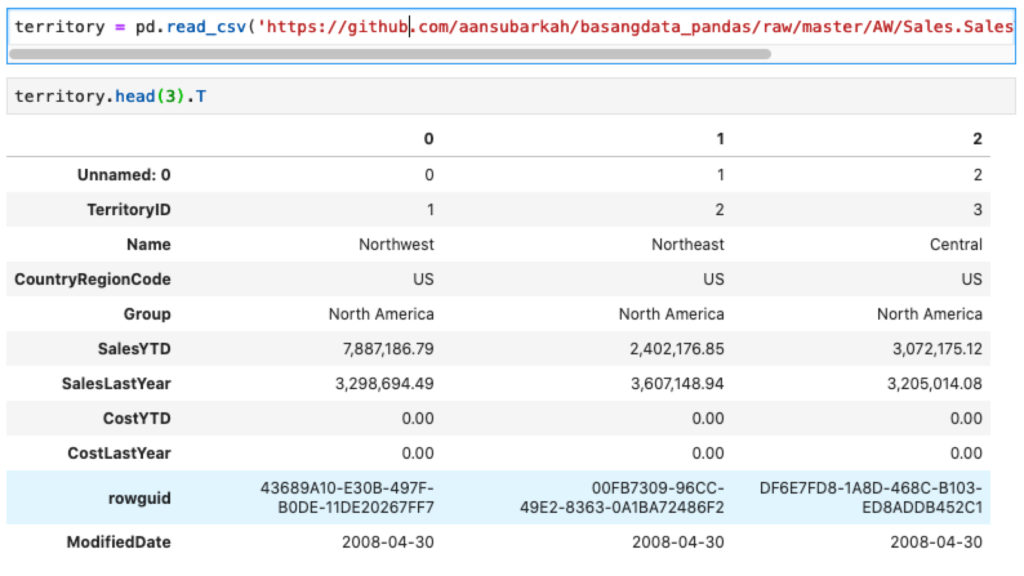Click the CostLastYear row label
This screenshot has height=576, width=1024.
click(120, 453)
